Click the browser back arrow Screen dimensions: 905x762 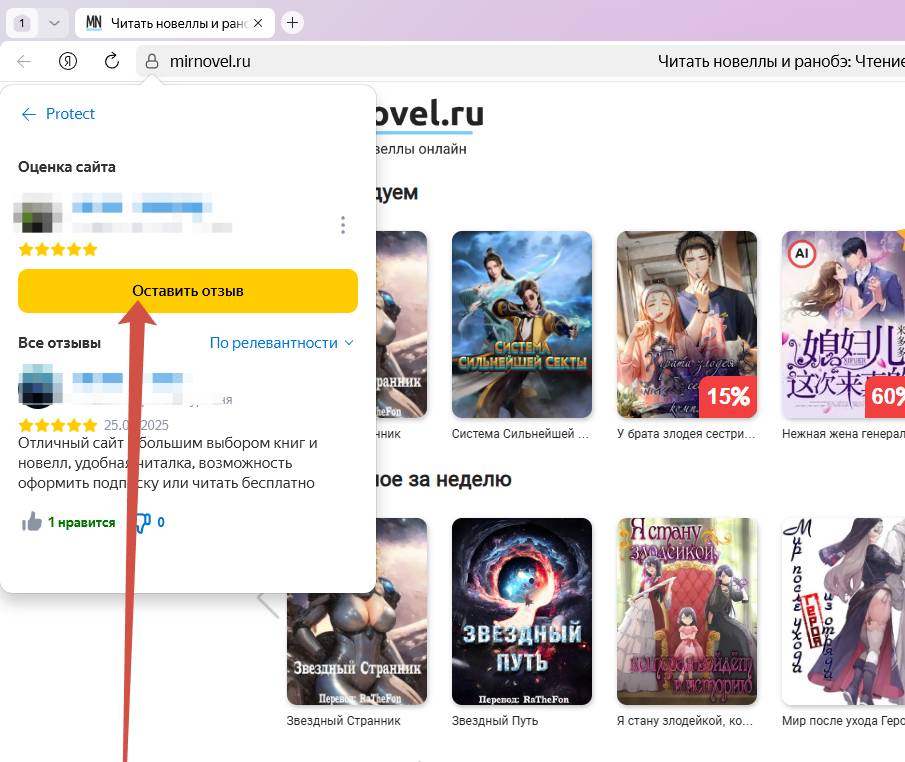tap(24, 61)
